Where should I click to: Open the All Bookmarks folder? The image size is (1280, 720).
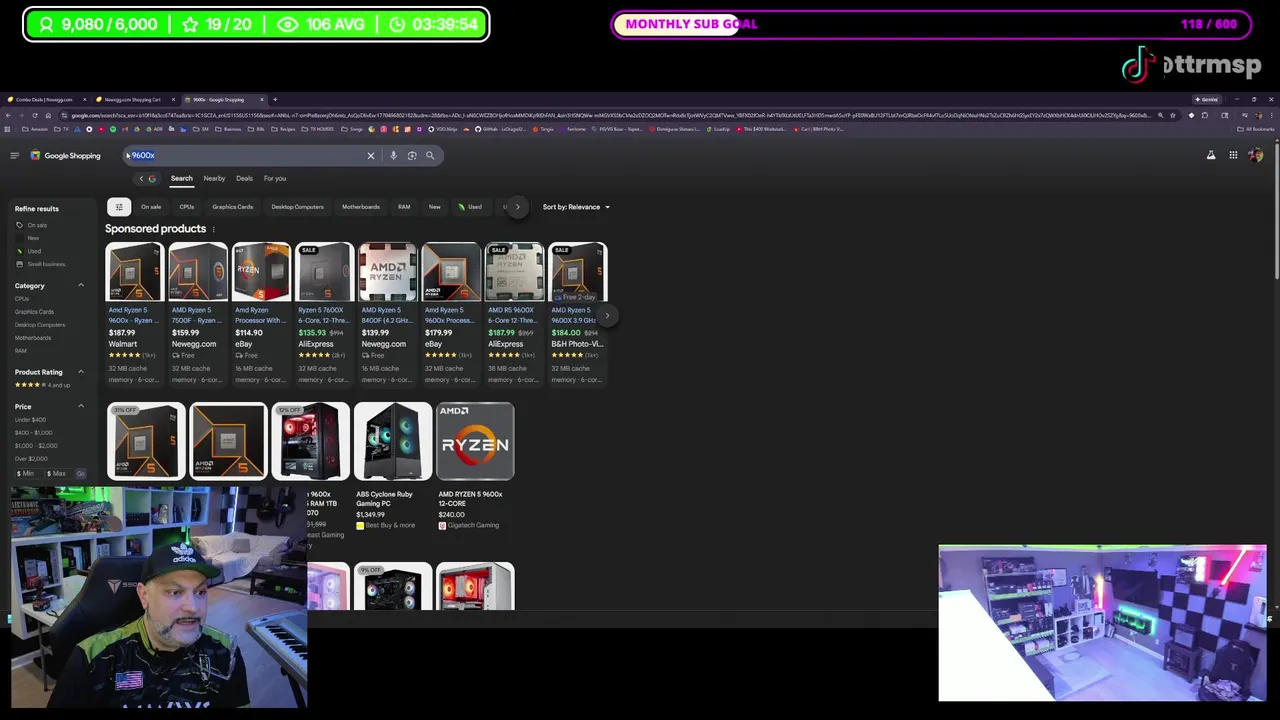pos(1256,129)
